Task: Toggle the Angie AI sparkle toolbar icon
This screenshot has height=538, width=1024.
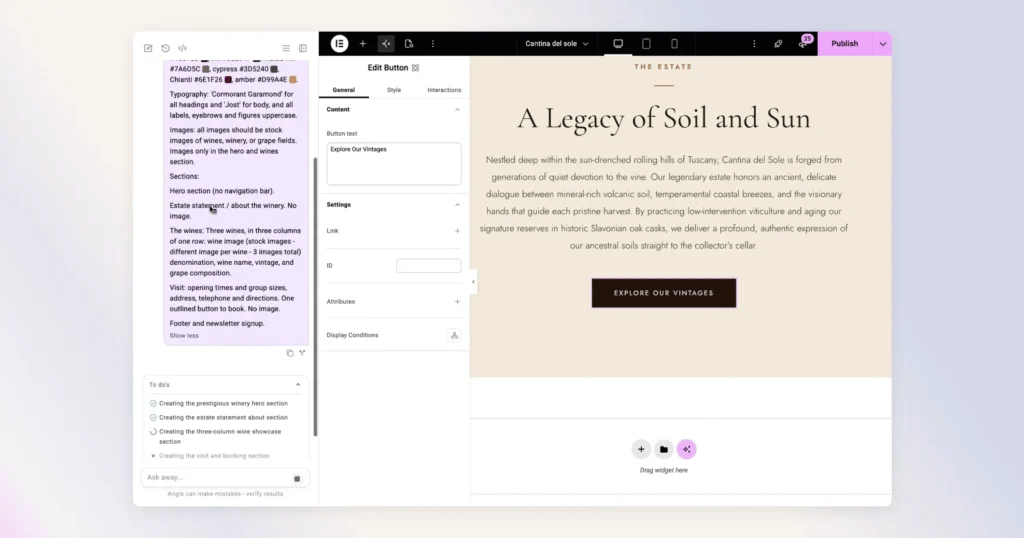Action: pos(386,44)
